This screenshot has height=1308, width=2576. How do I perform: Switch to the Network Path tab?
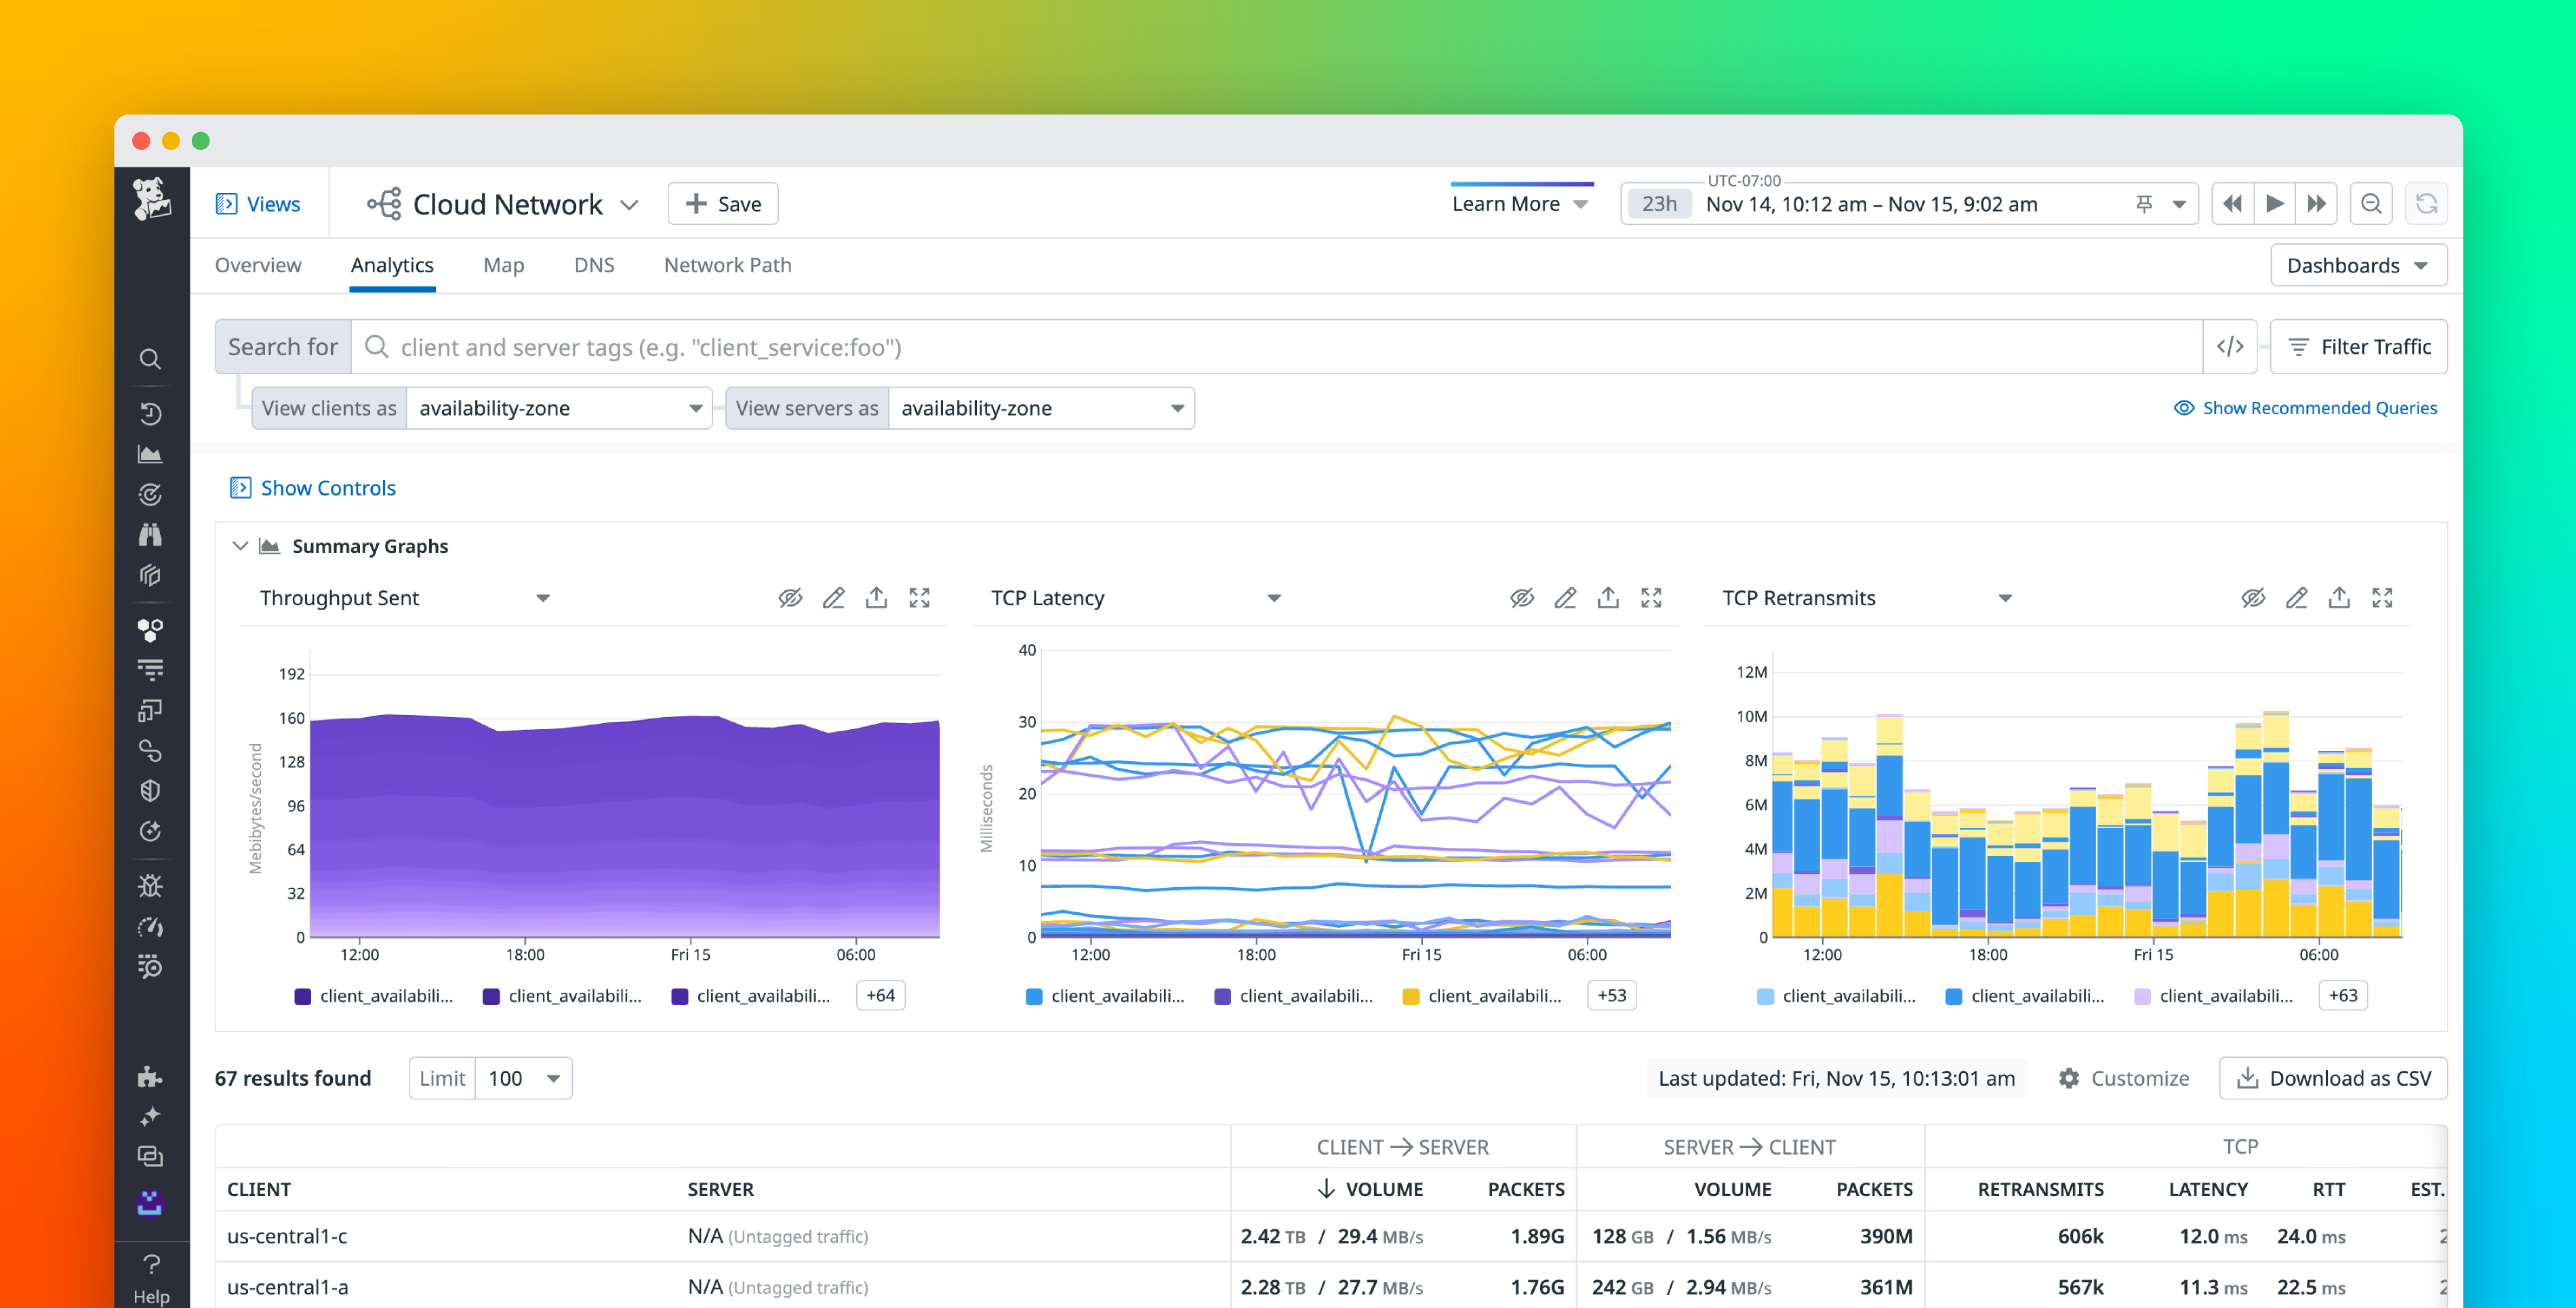pyautogui.click(x=727, y=265)
